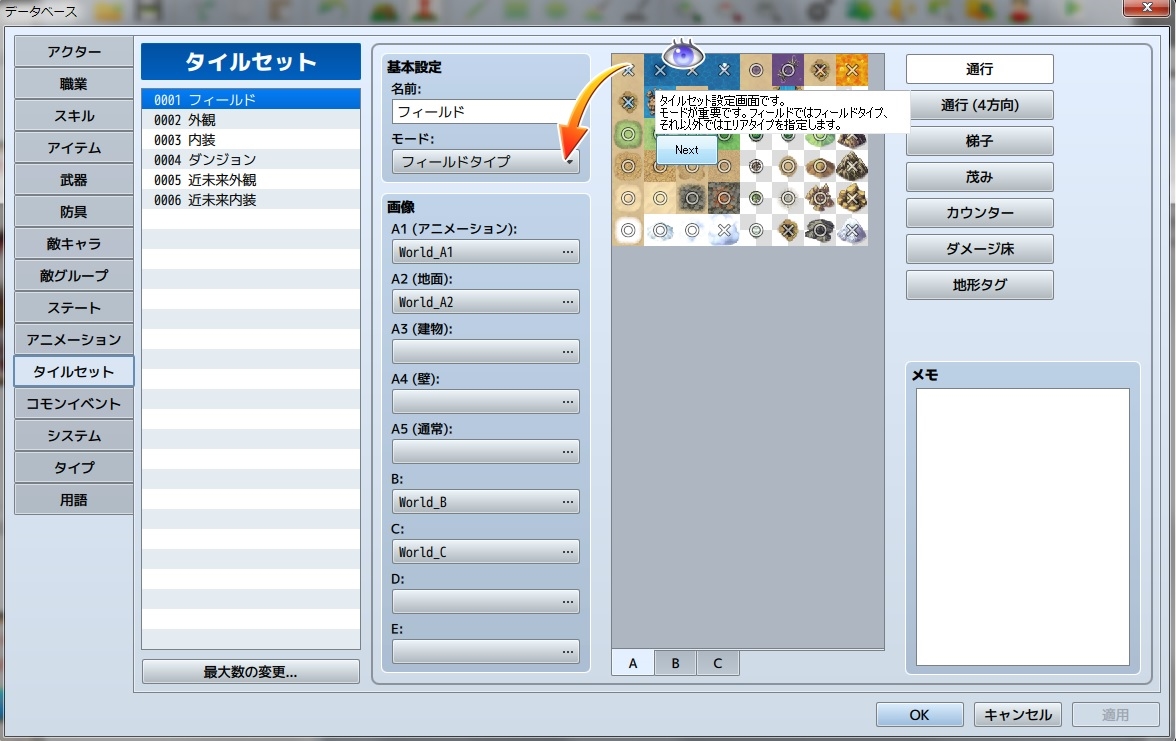
Task: Toggle the large cloud tile marked X
Action: (x=724, y=230)
